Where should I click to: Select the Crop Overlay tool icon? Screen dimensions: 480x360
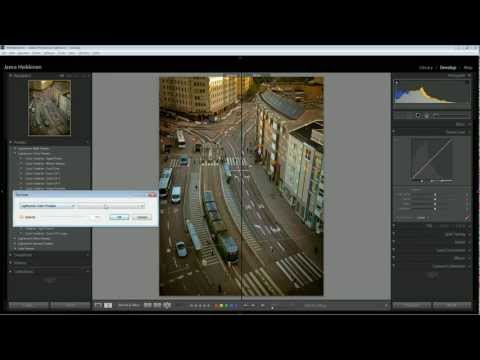[x=418, y=116]
